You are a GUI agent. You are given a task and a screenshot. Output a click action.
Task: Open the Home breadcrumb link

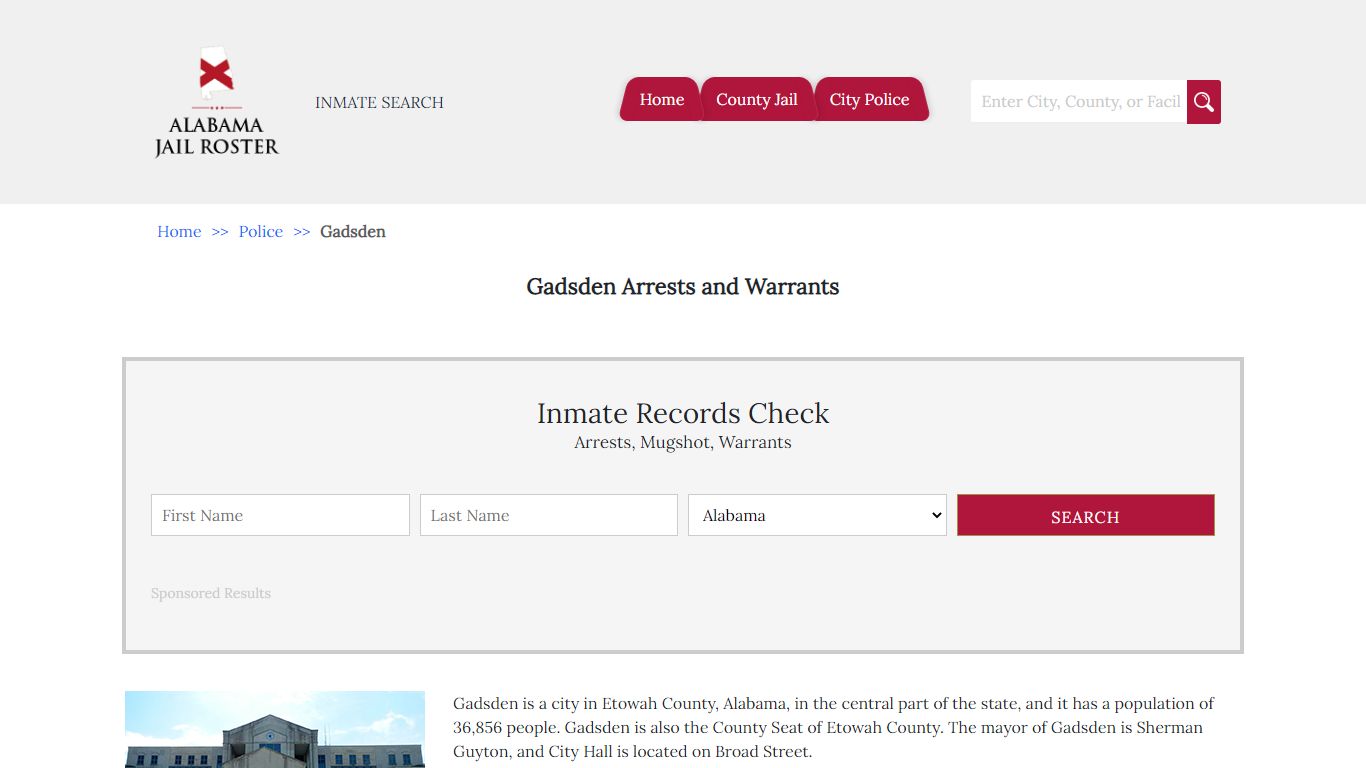click(x=179, y=231)
